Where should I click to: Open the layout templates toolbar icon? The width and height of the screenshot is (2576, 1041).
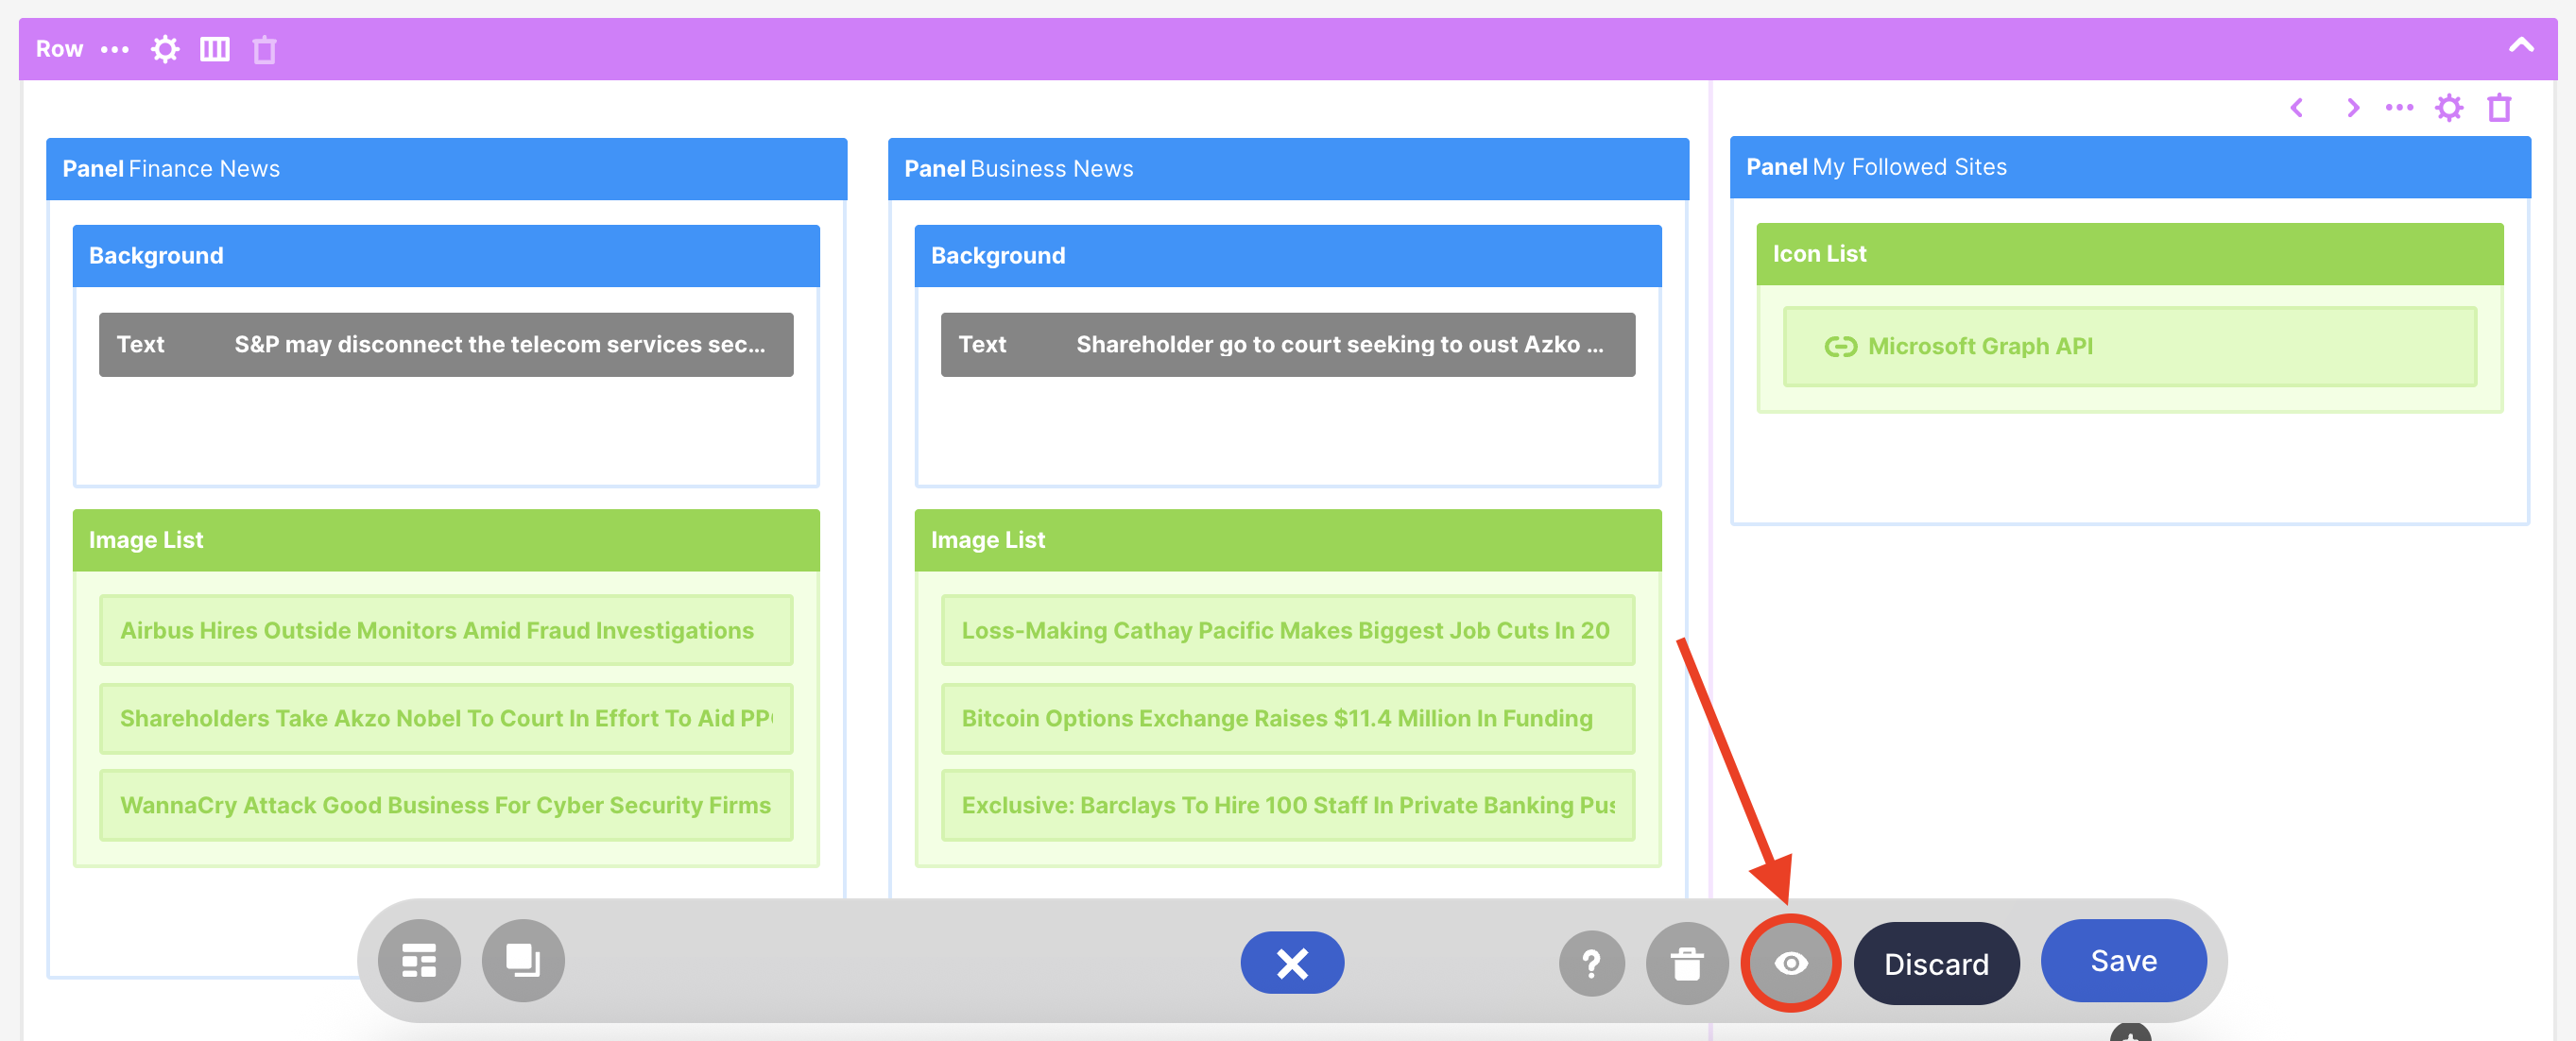[x=419, y=961]
